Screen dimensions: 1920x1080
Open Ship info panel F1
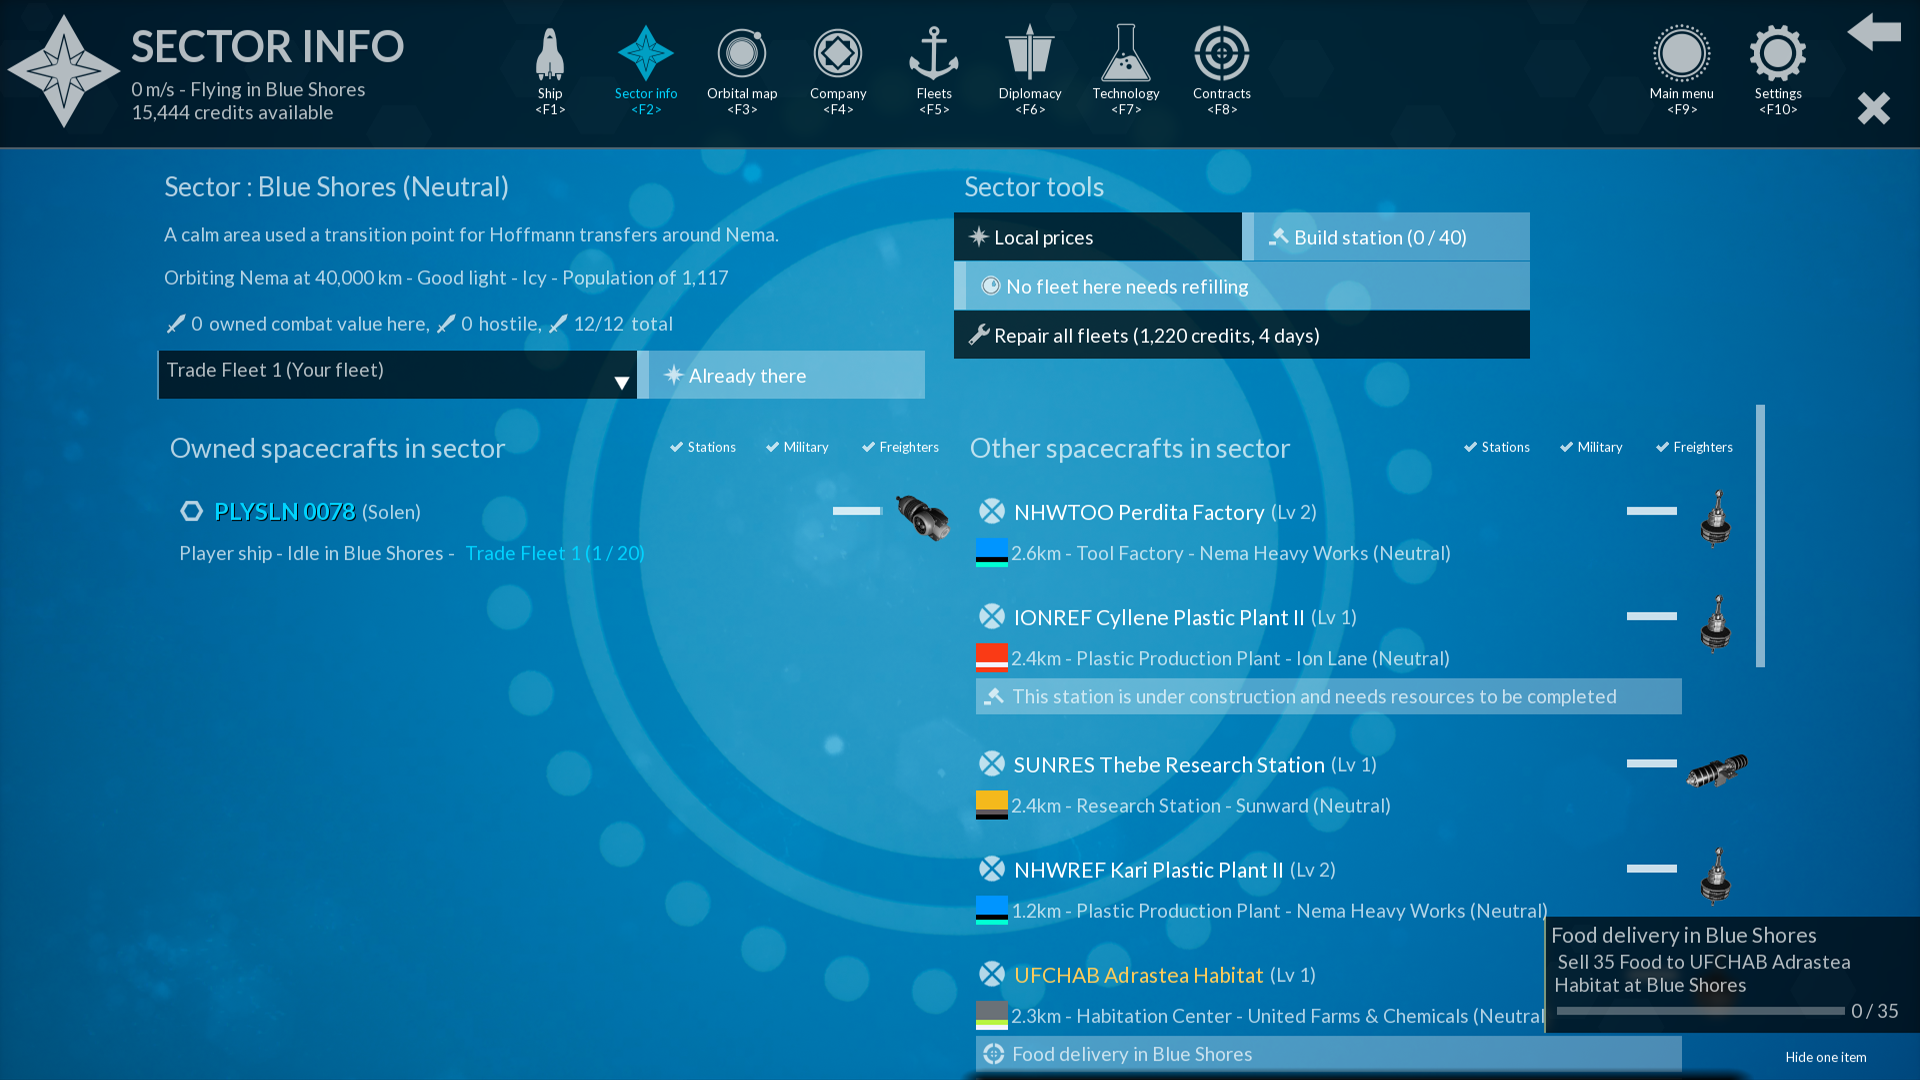(549, 71)
